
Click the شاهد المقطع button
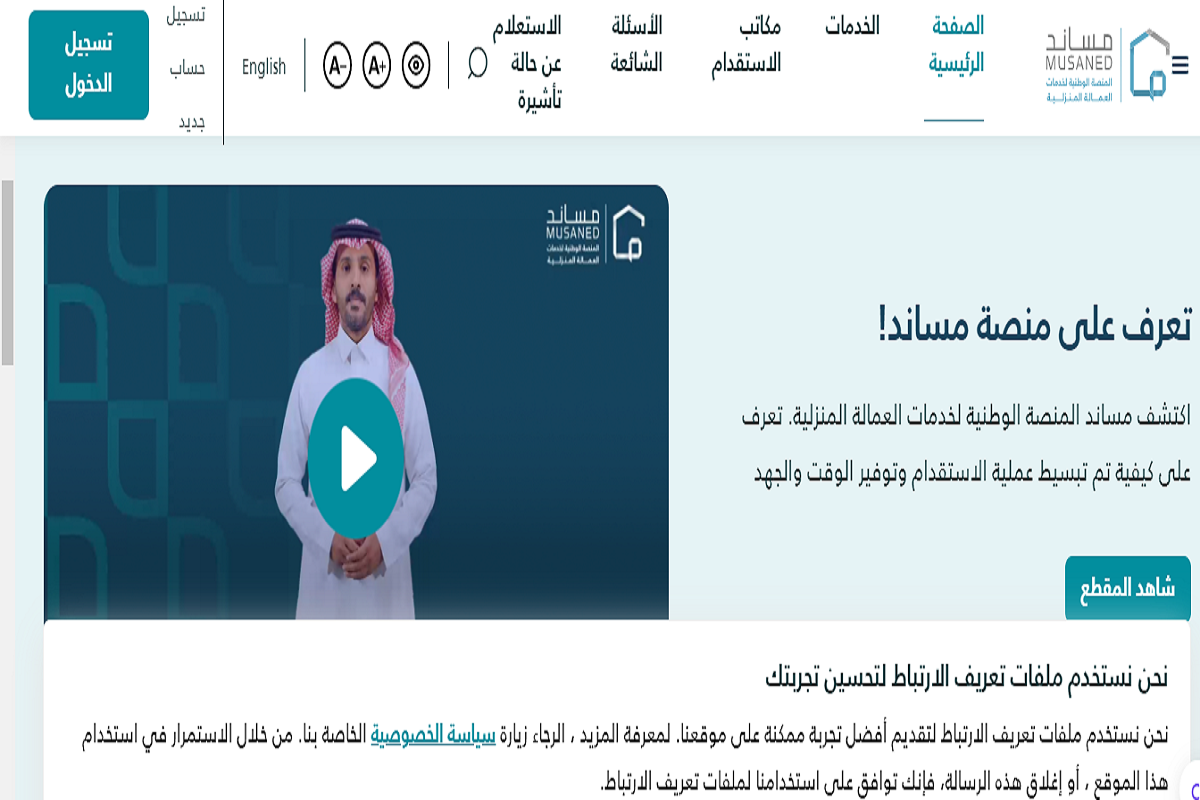point(1127,588)
